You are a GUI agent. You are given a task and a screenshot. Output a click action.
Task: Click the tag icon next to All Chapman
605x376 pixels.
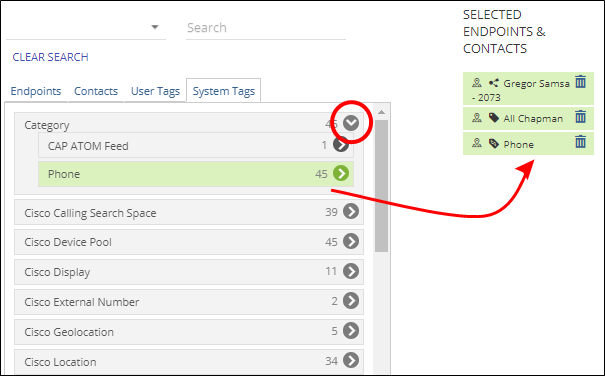[494, 118]
